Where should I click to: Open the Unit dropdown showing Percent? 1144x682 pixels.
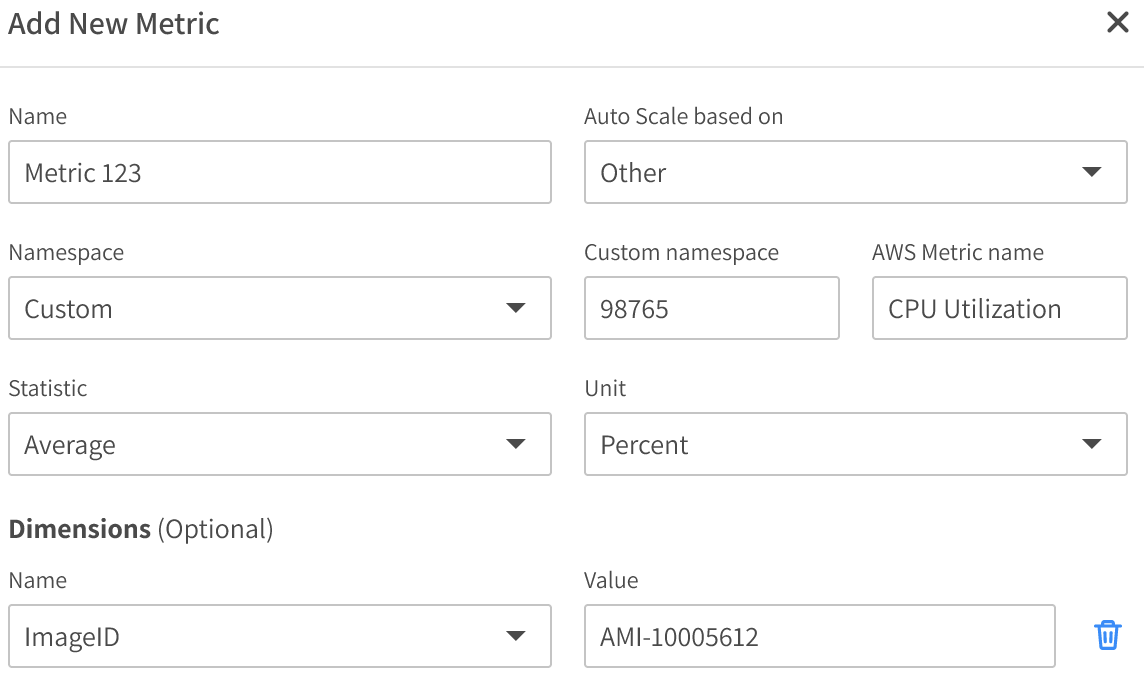click(x=856, y=444)
